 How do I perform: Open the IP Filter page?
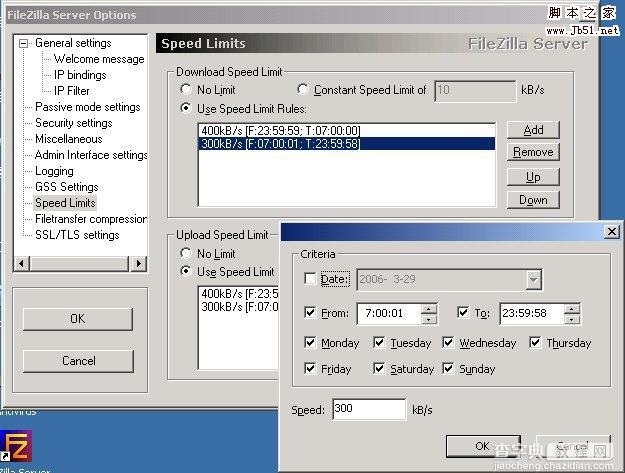coord(72,91)
